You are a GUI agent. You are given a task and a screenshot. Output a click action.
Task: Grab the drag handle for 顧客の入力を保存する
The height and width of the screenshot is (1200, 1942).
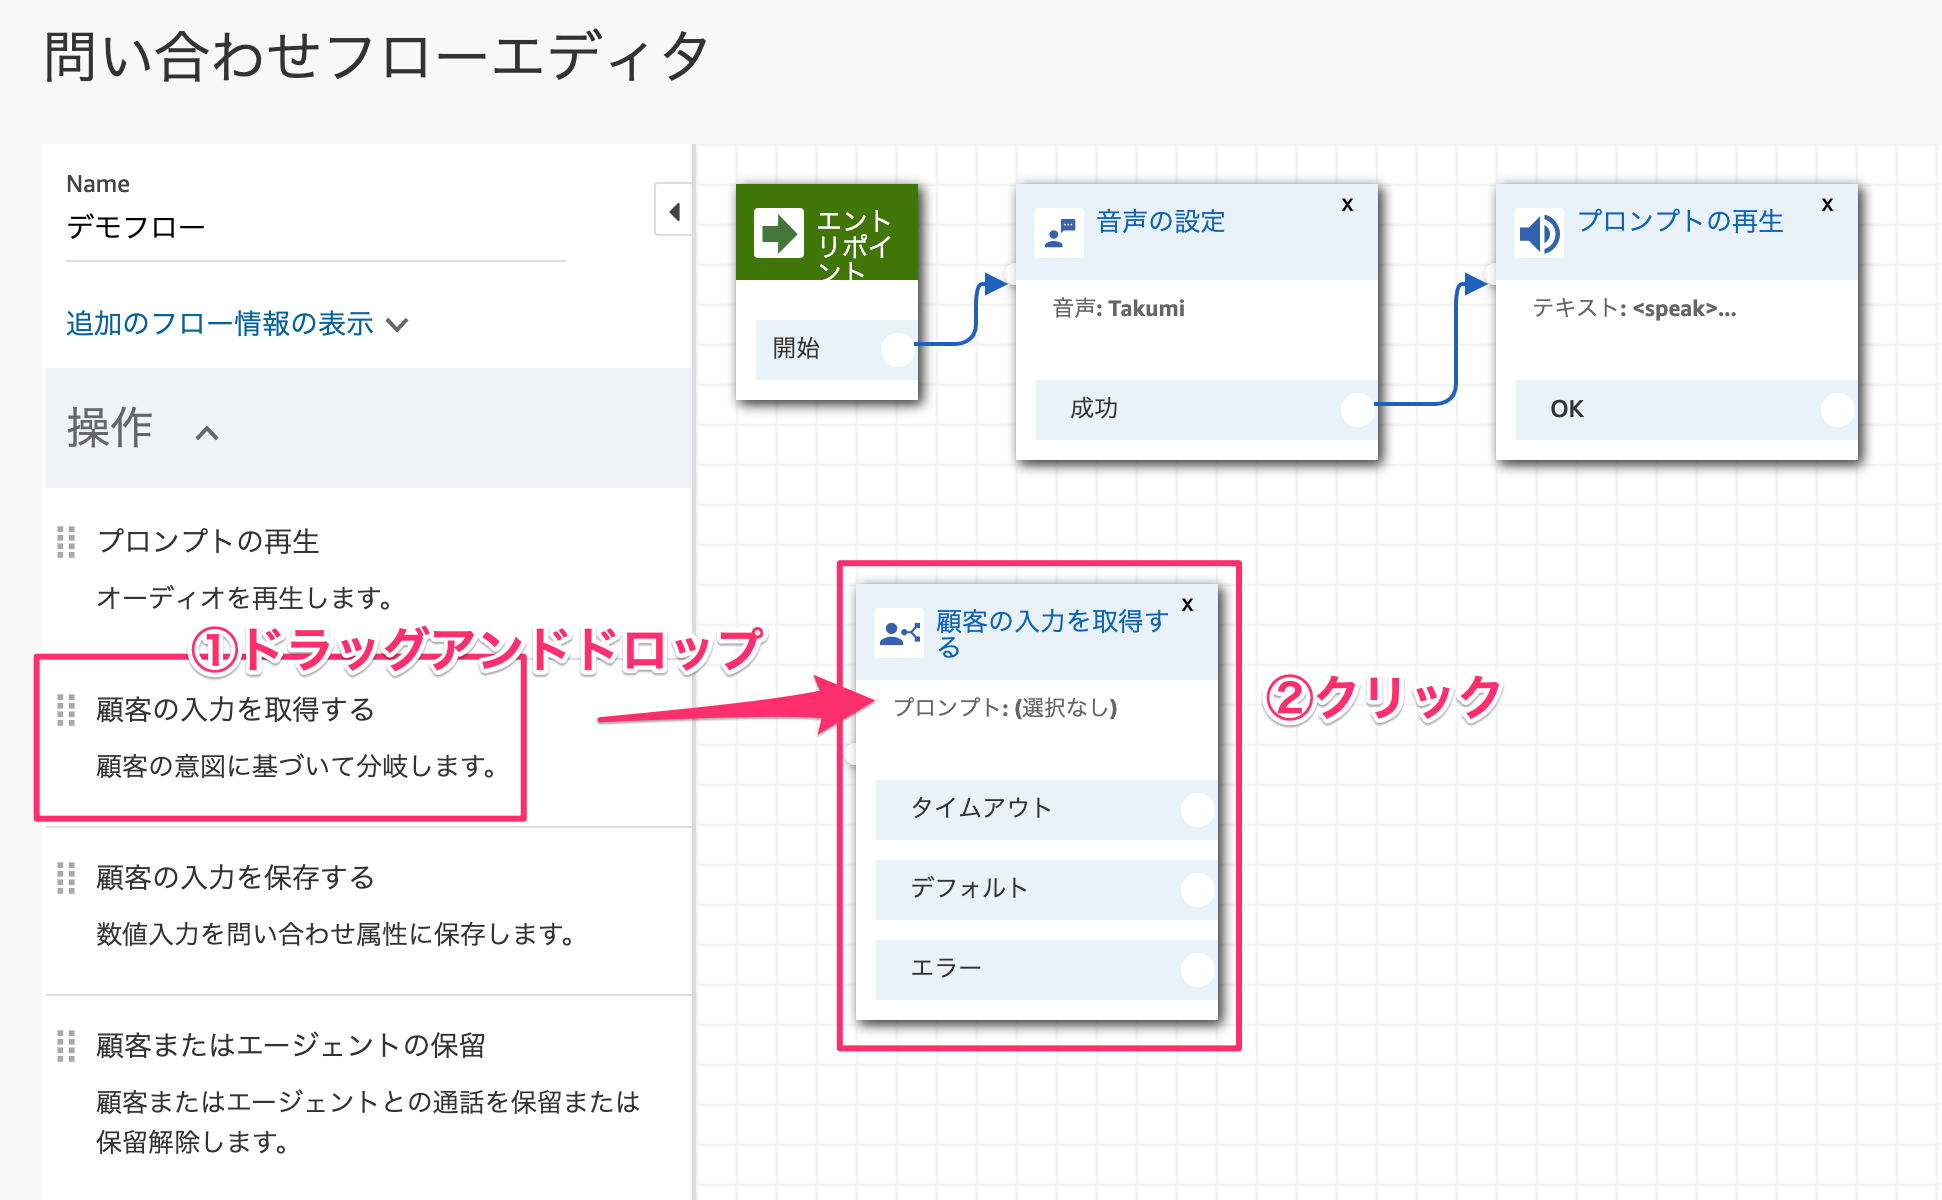pyautogui.click(x=66, y=877)
